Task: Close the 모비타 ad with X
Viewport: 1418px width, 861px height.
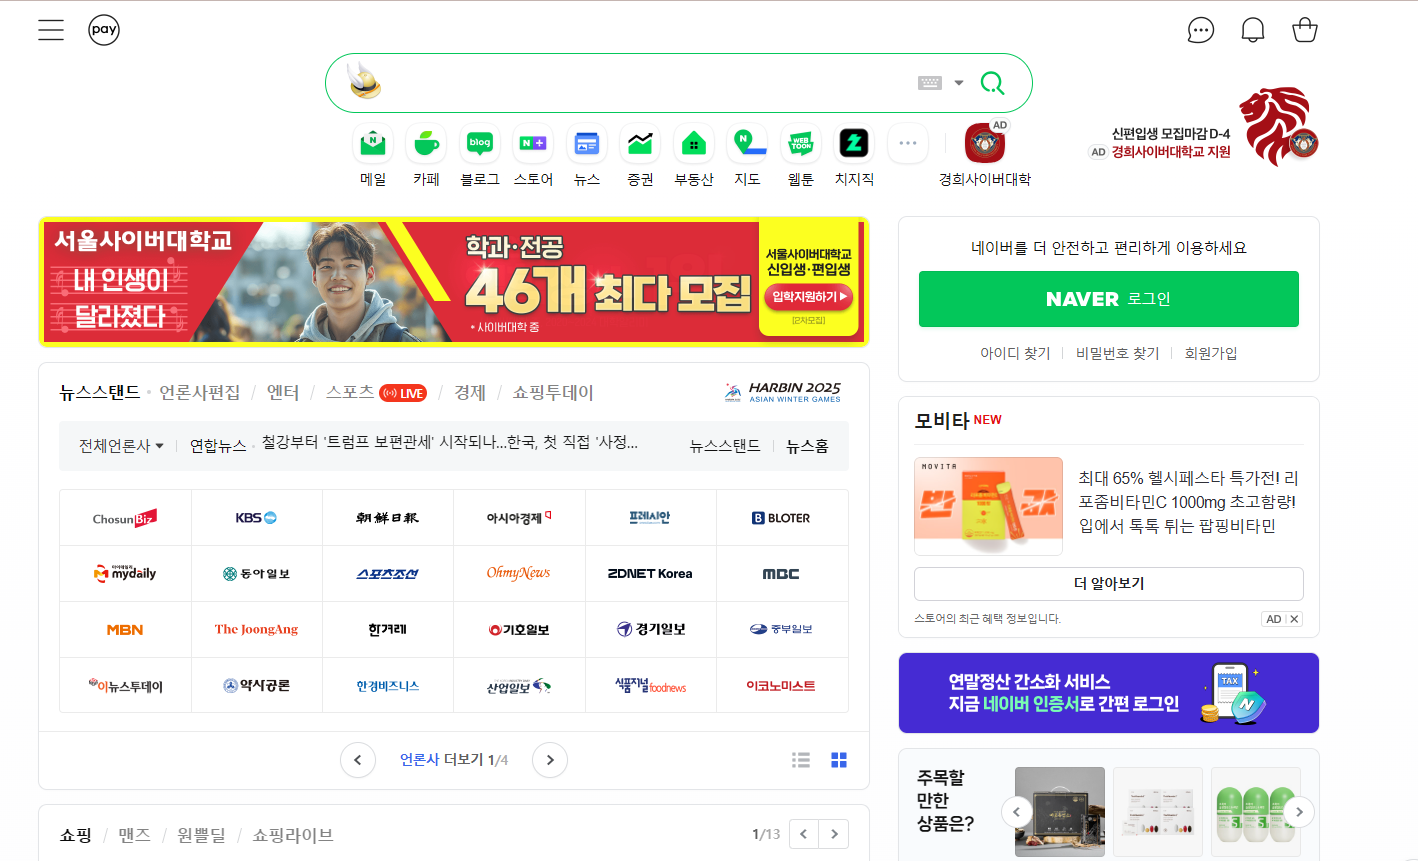Action: coord(1294,619)
